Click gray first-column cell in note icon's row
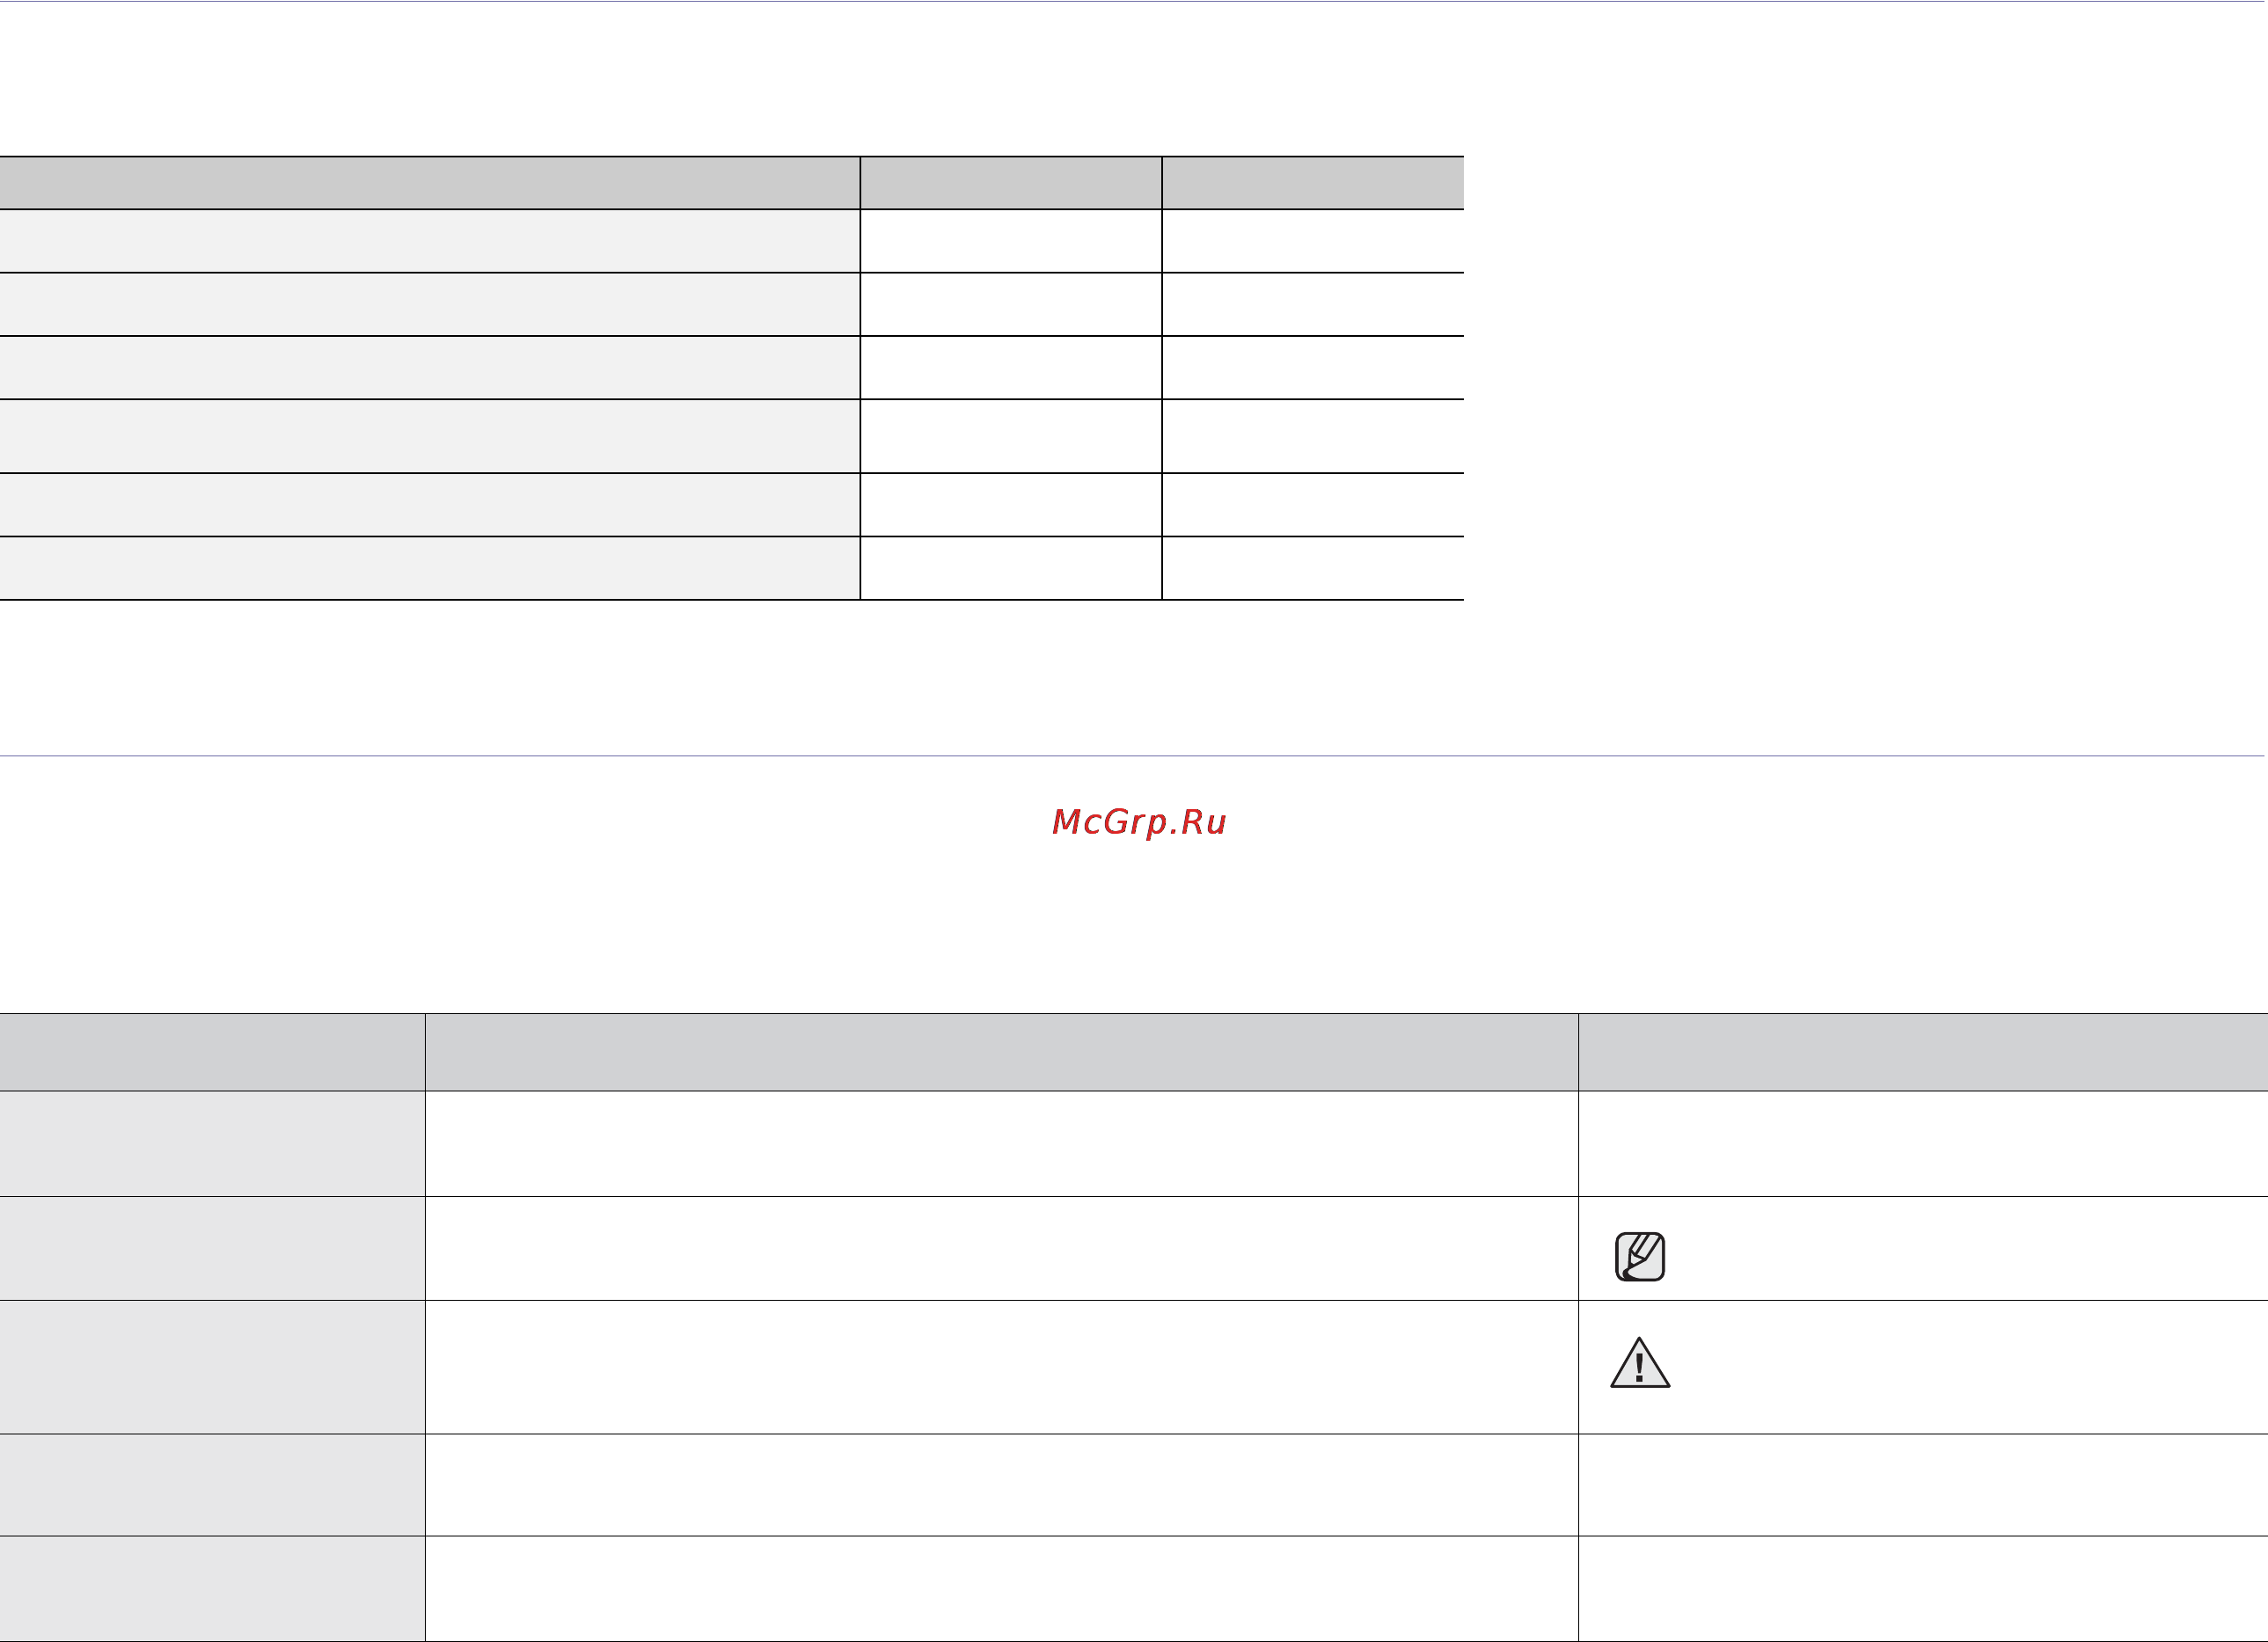This screenshot has width=2268, height=1642. (212, 1249)
